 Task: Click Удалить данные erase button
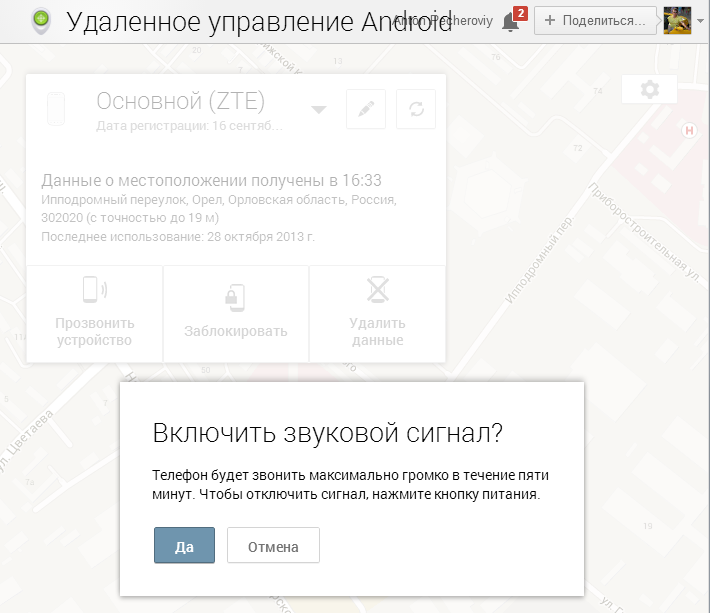click(x=378, y=313)
